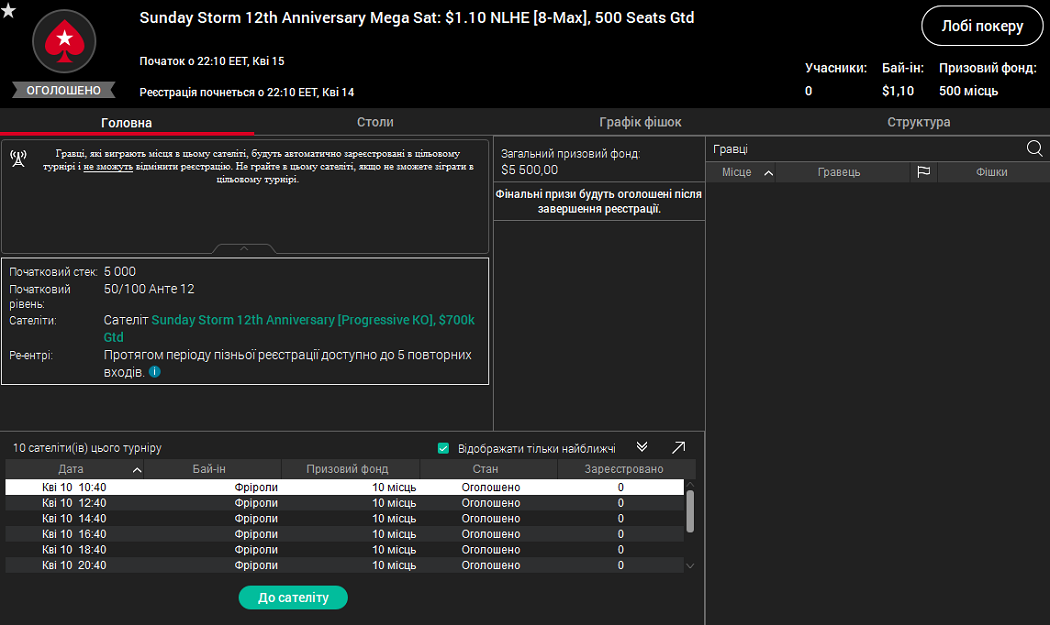
Task: Open the search in the Гравці panel
Action: [1035, 148]
